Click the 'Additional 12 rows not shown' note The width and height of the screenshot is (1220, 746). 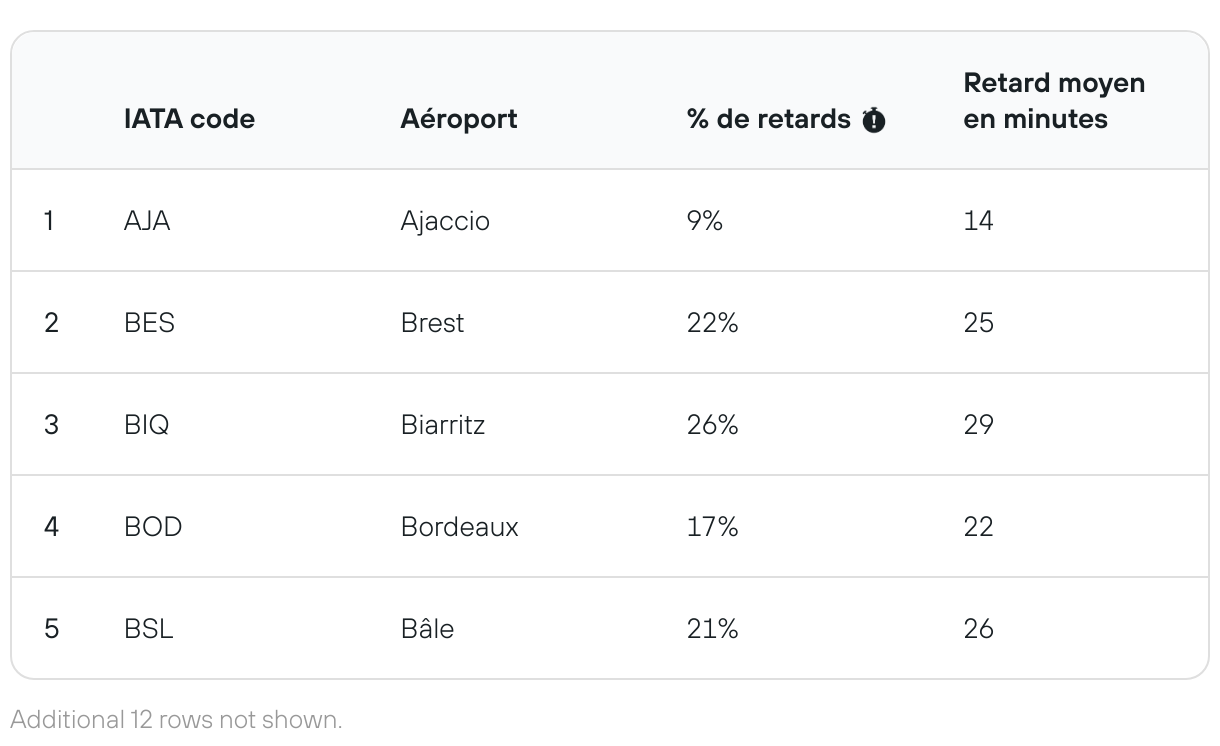point(176,719)
